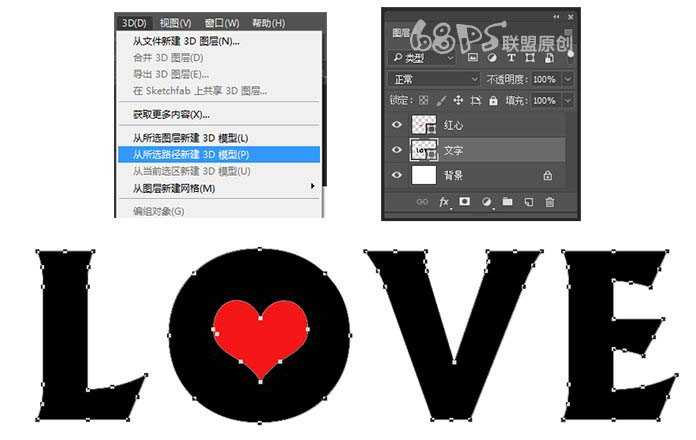Toggle visibility of the 文字 layer

[397, 150]
